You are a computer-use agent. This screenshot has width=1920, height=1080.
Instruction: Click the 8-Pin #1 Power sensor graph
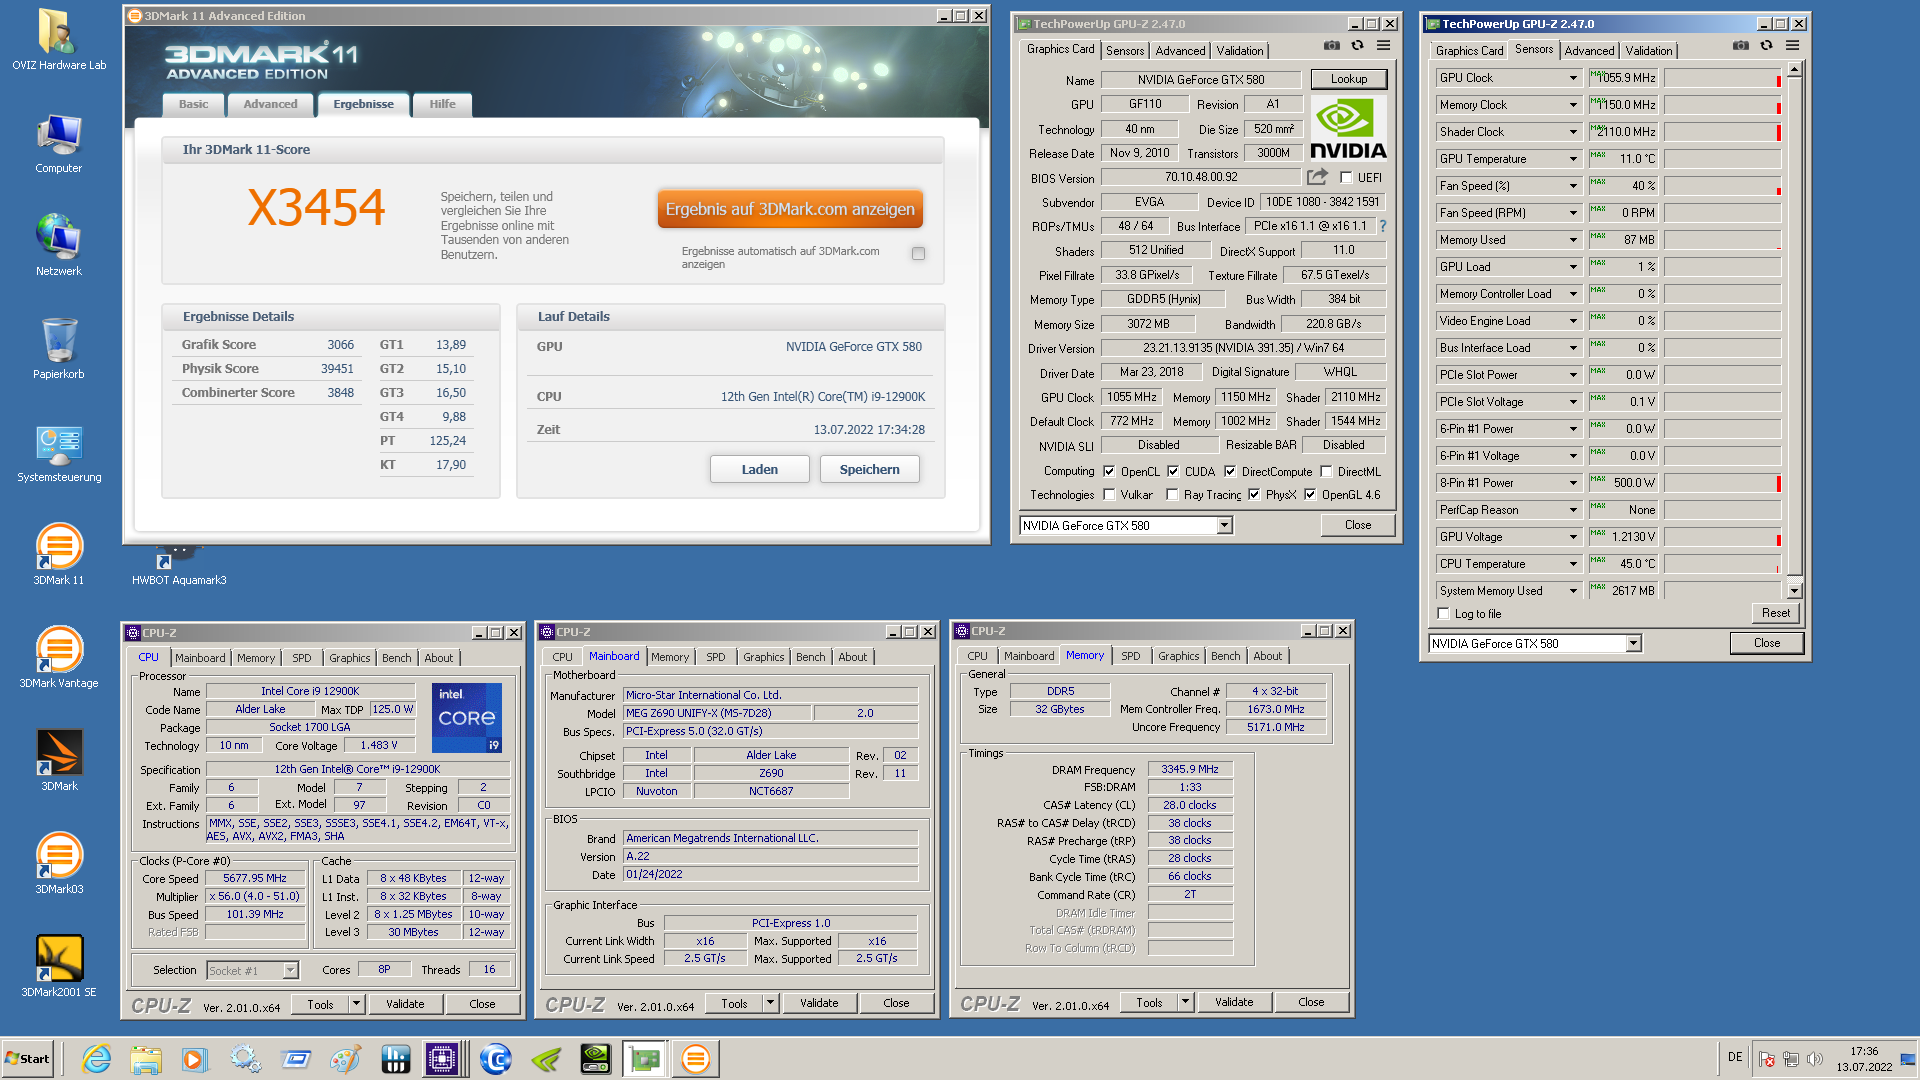coord(1723,483)
